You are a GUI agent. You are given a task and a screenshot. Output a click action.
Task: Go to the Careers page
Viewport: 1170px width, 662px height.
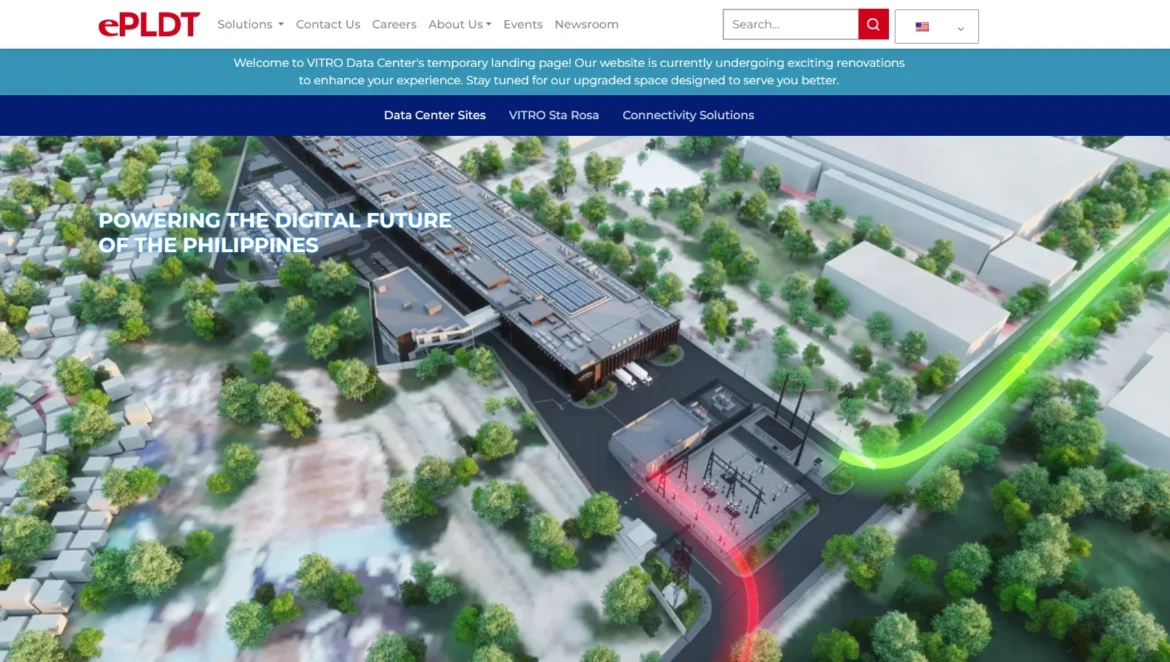[394, 24]
